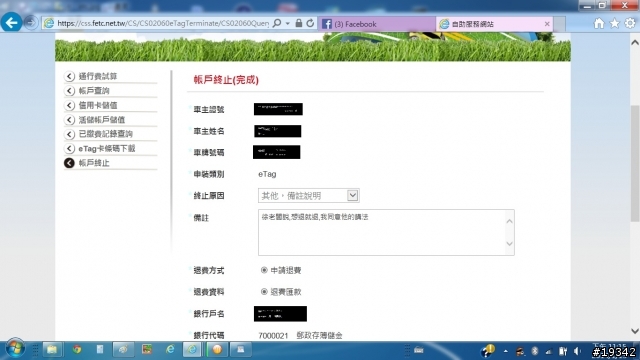Open 信用卡儲值 in sidebar
The image size is (640, 360).
pos(98,105)
